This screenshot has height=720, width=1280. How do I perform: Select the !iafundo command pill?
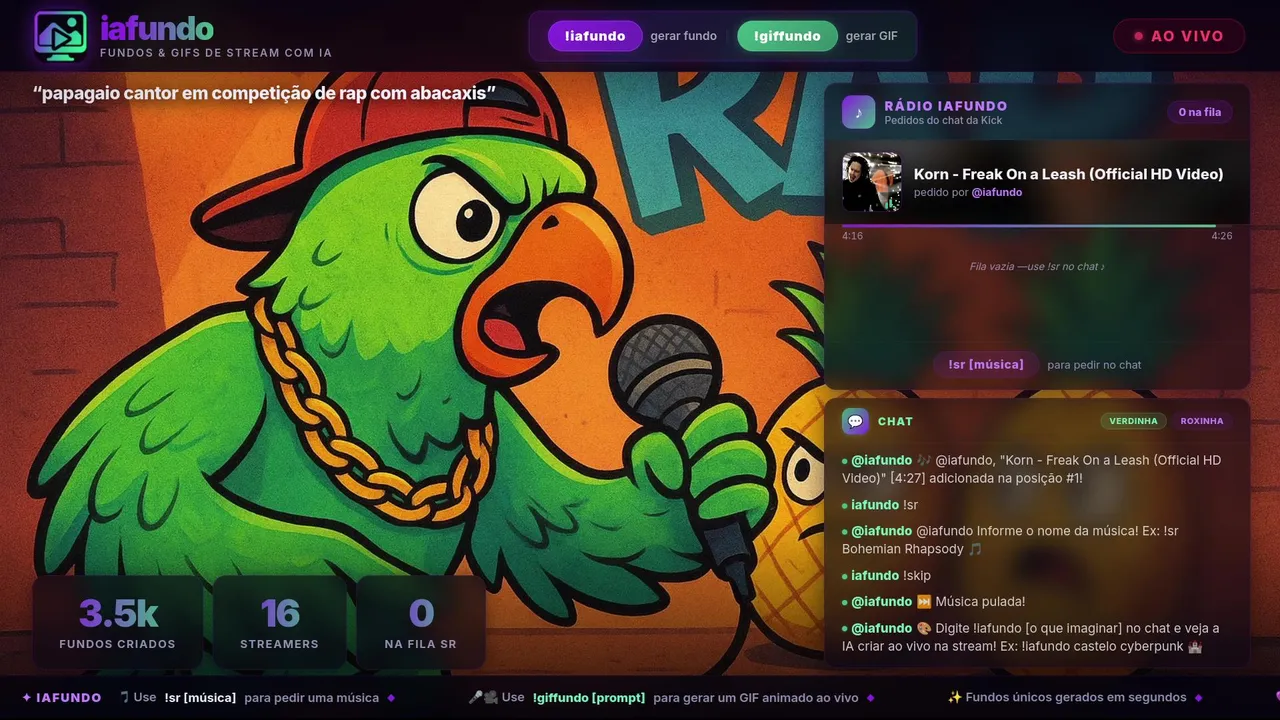click(595, 36)
